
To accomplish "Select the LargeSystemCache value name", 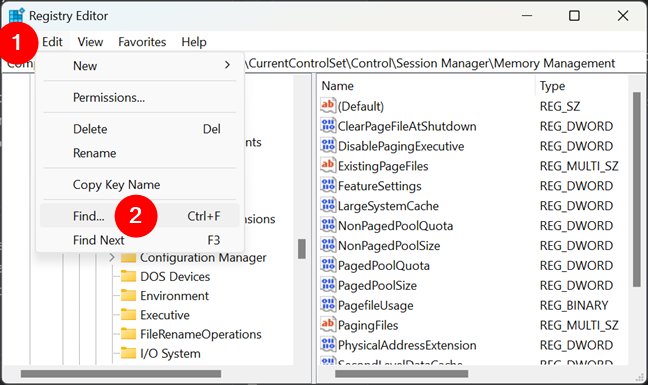I will (x=388, y=206).
